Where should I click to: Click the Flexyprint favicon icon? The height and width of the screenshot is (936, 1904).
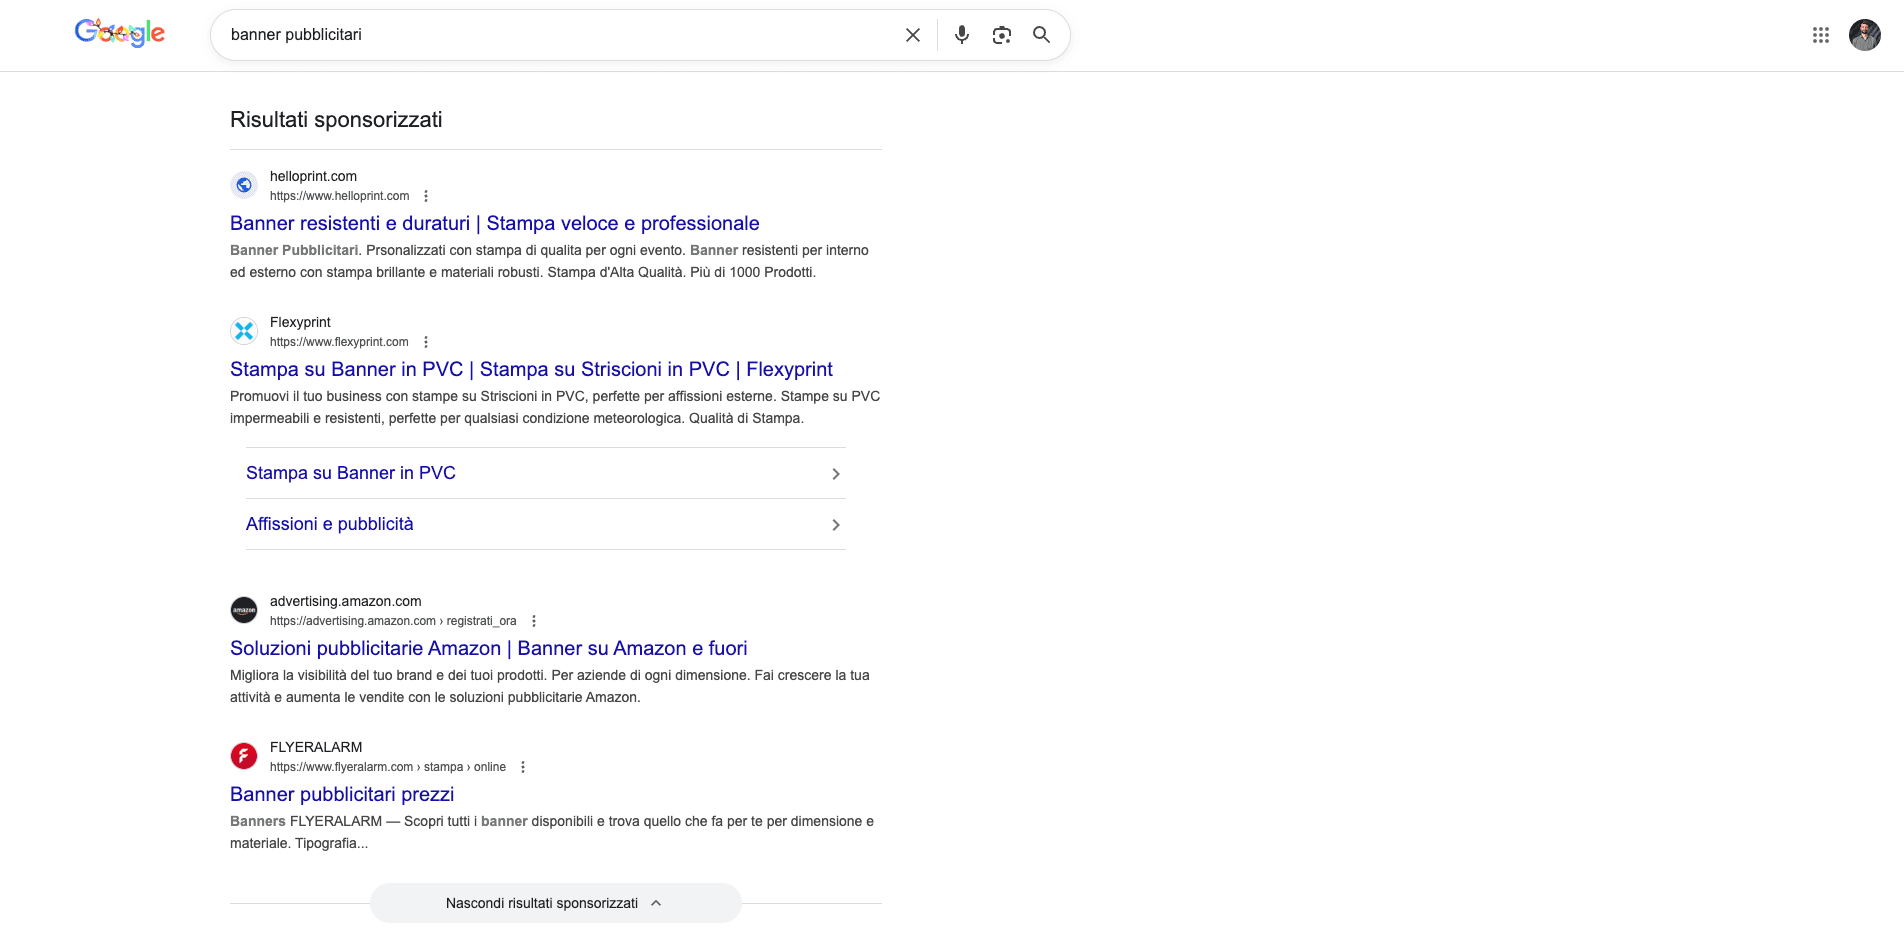[244, 331]
